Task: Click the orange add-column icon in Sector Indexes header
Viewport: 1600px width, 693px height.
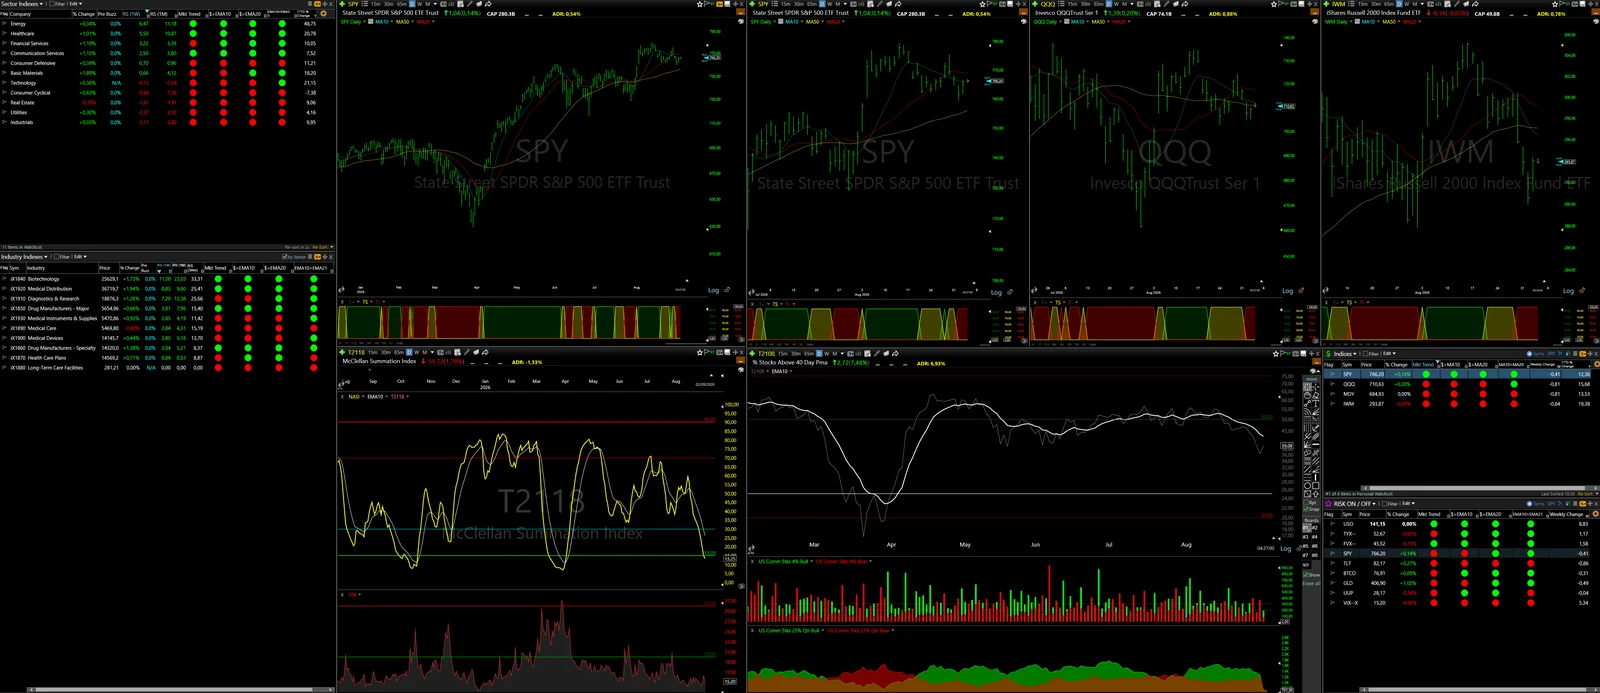Action: click(x=323, y=14)
